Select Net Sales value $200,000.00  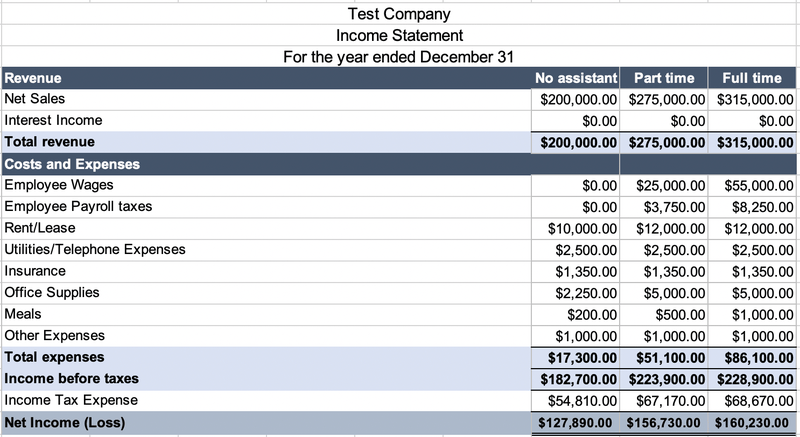[576, 99]
